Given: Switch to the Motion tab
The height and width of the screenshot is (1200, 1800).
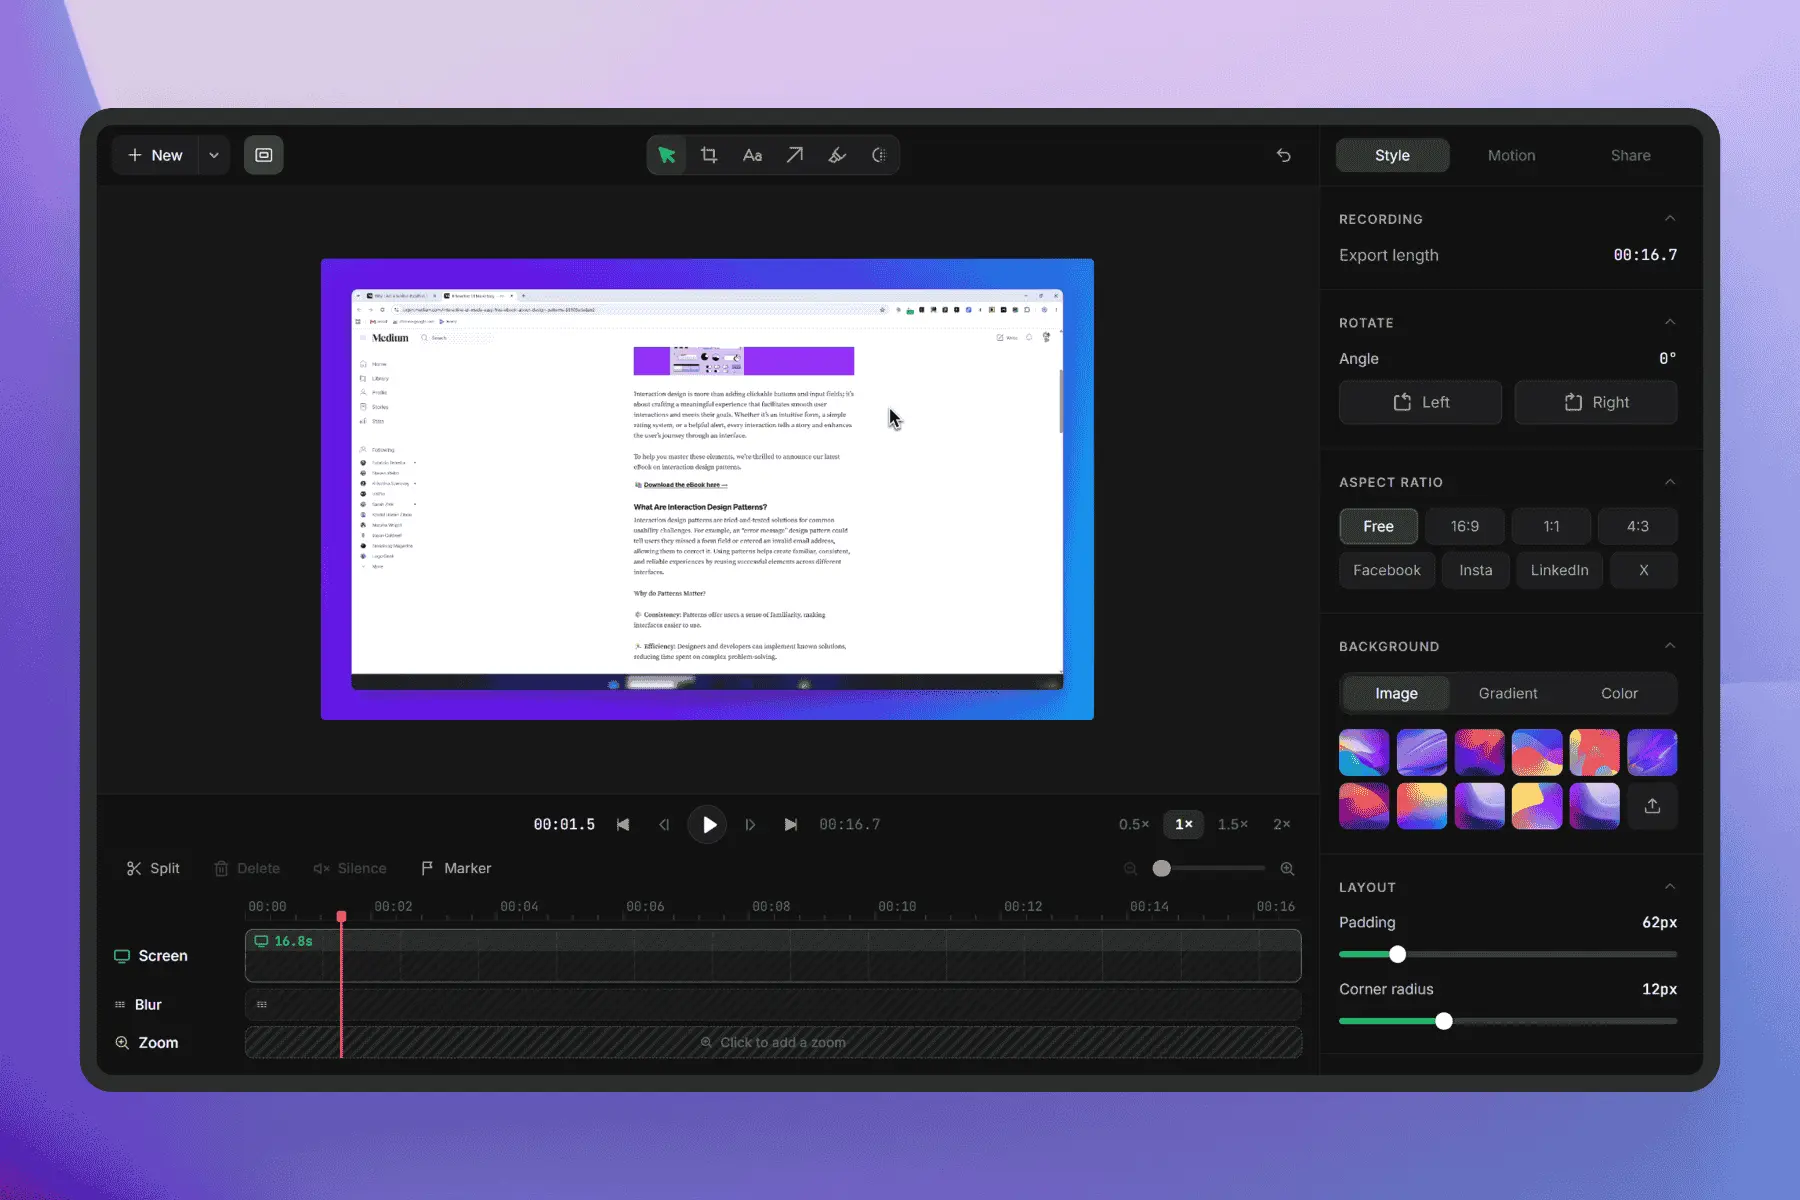Looking at the screenshot, I should 1511,155.
